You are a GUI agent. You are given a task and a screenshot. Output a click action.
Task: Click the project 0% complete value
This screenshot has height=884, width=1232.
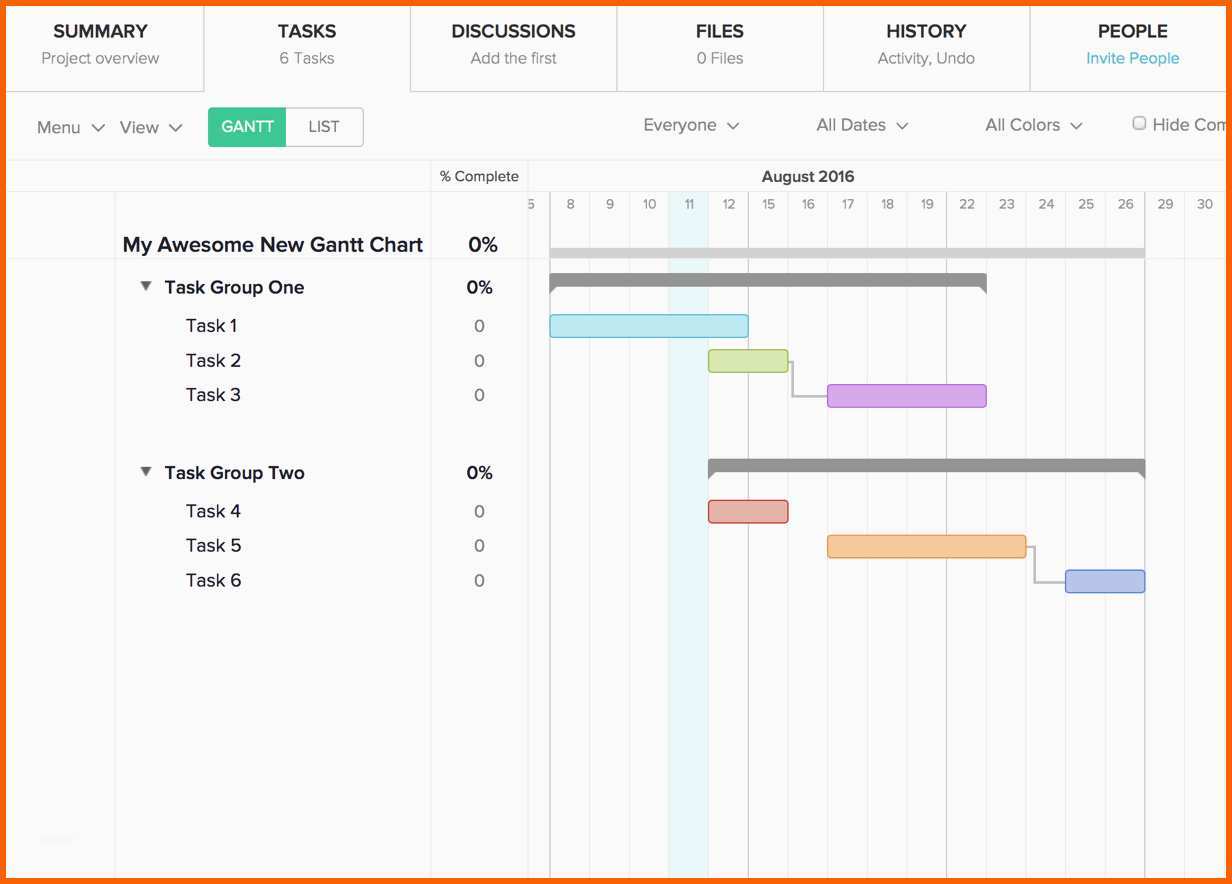(x=483, y=245)
